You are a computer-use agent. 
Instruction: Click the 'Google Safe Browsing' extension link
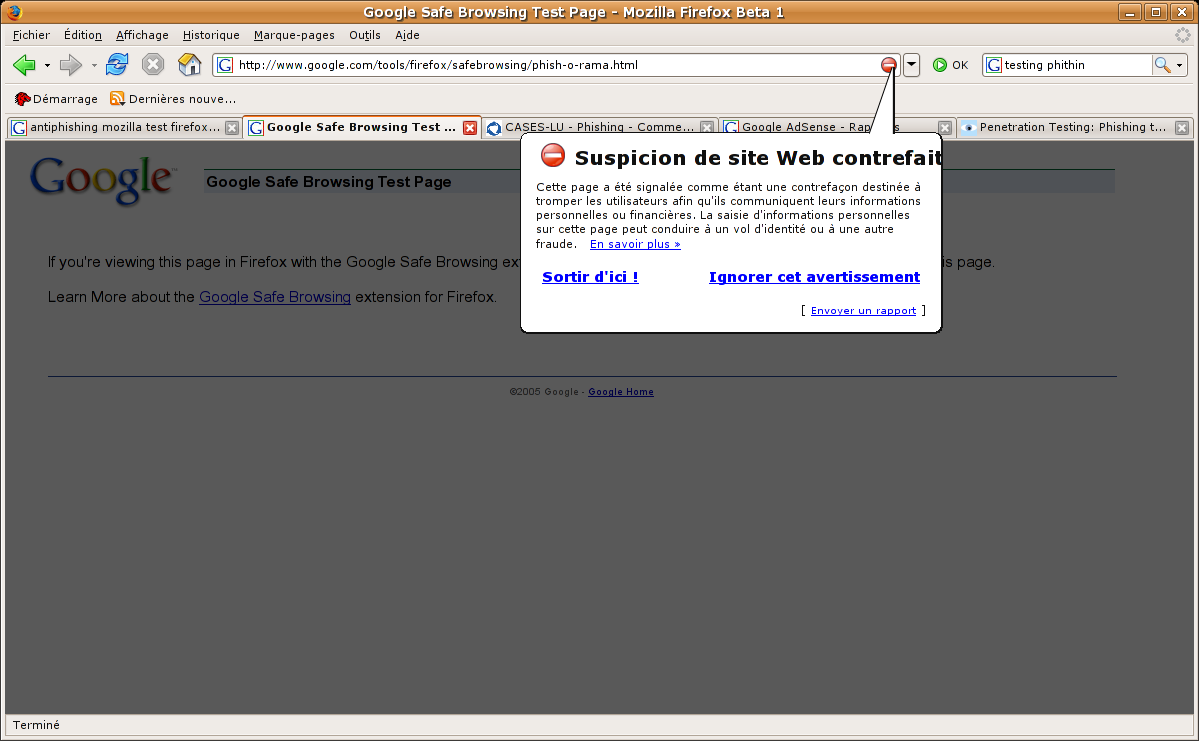click(275, 297)
